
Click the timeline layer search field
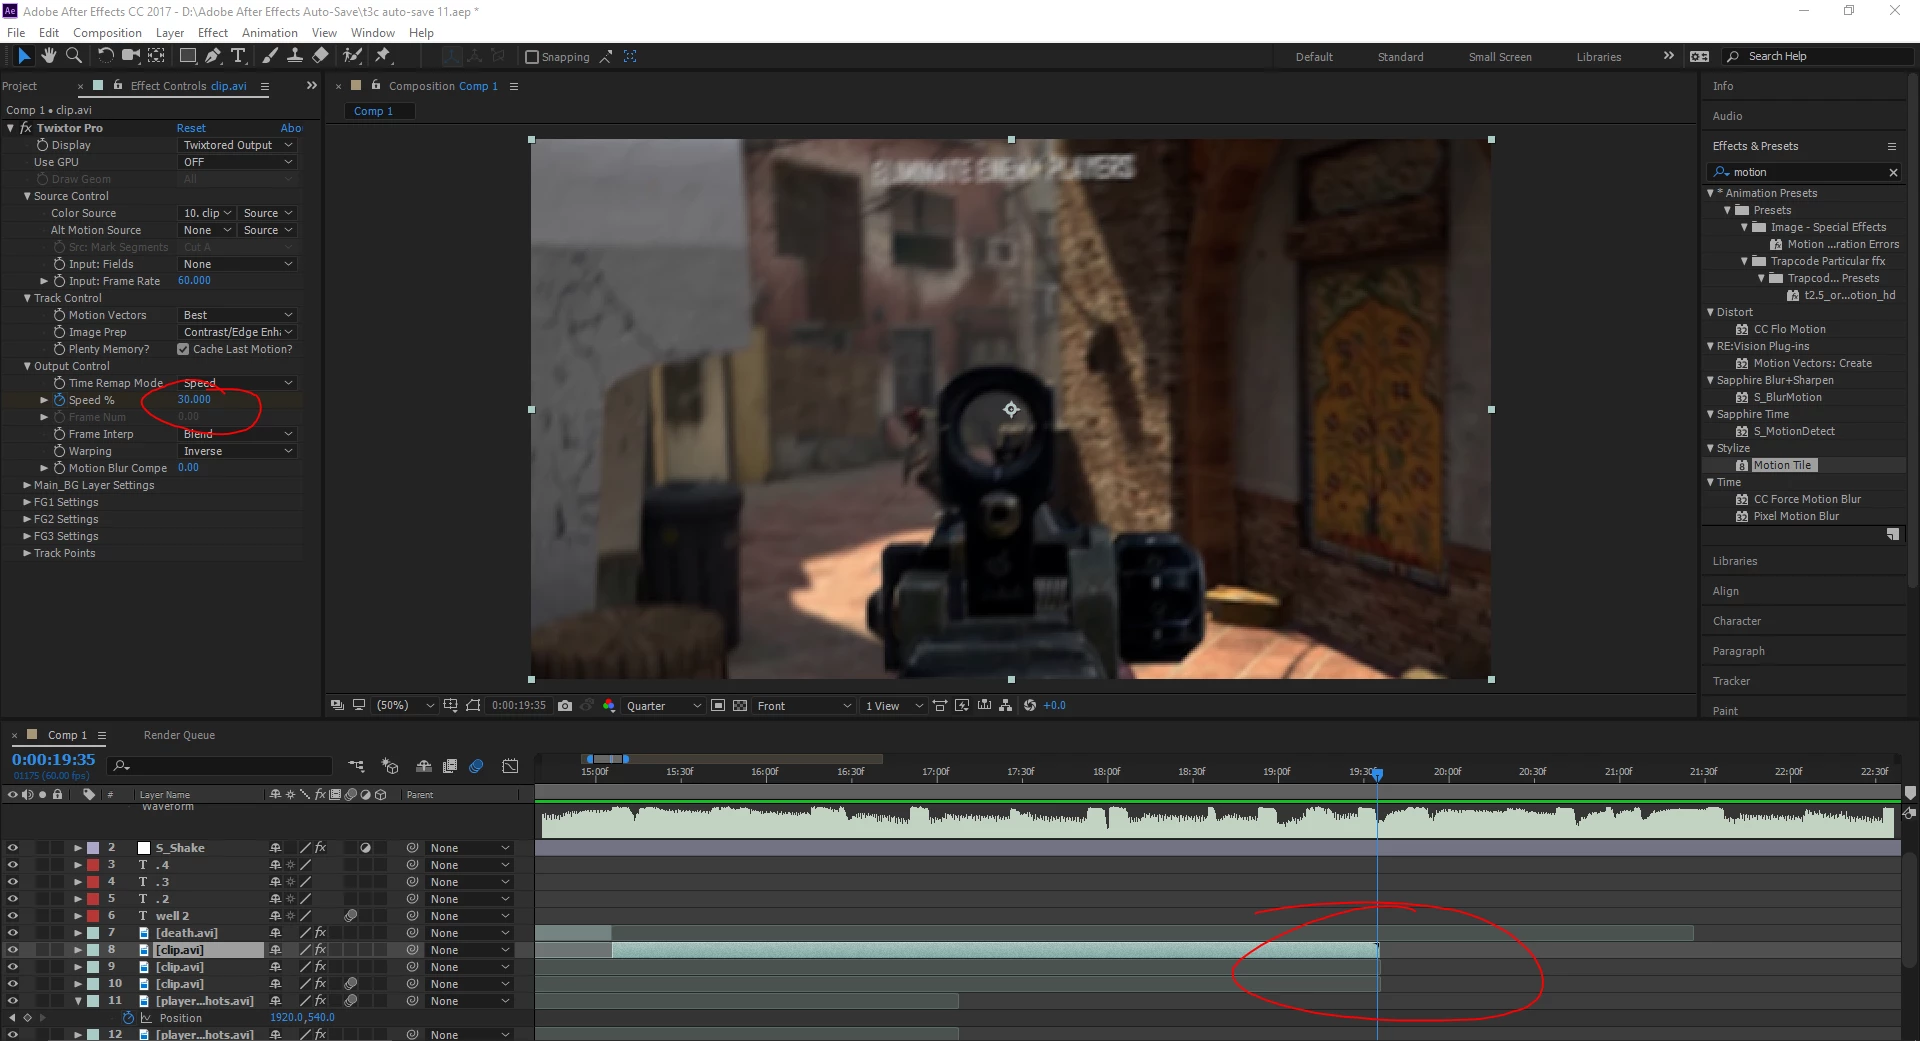220,766
